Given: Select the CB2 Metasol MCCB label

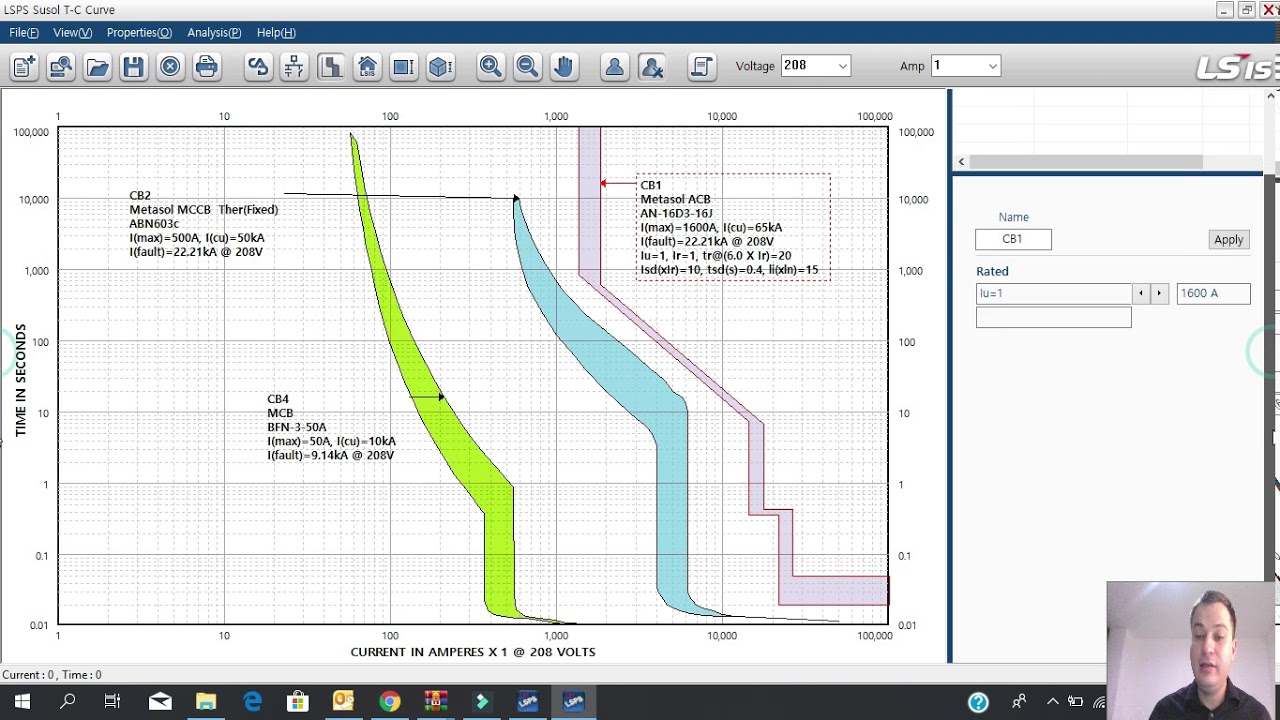Looking at the screenshot, I should [x=203, y=224].
